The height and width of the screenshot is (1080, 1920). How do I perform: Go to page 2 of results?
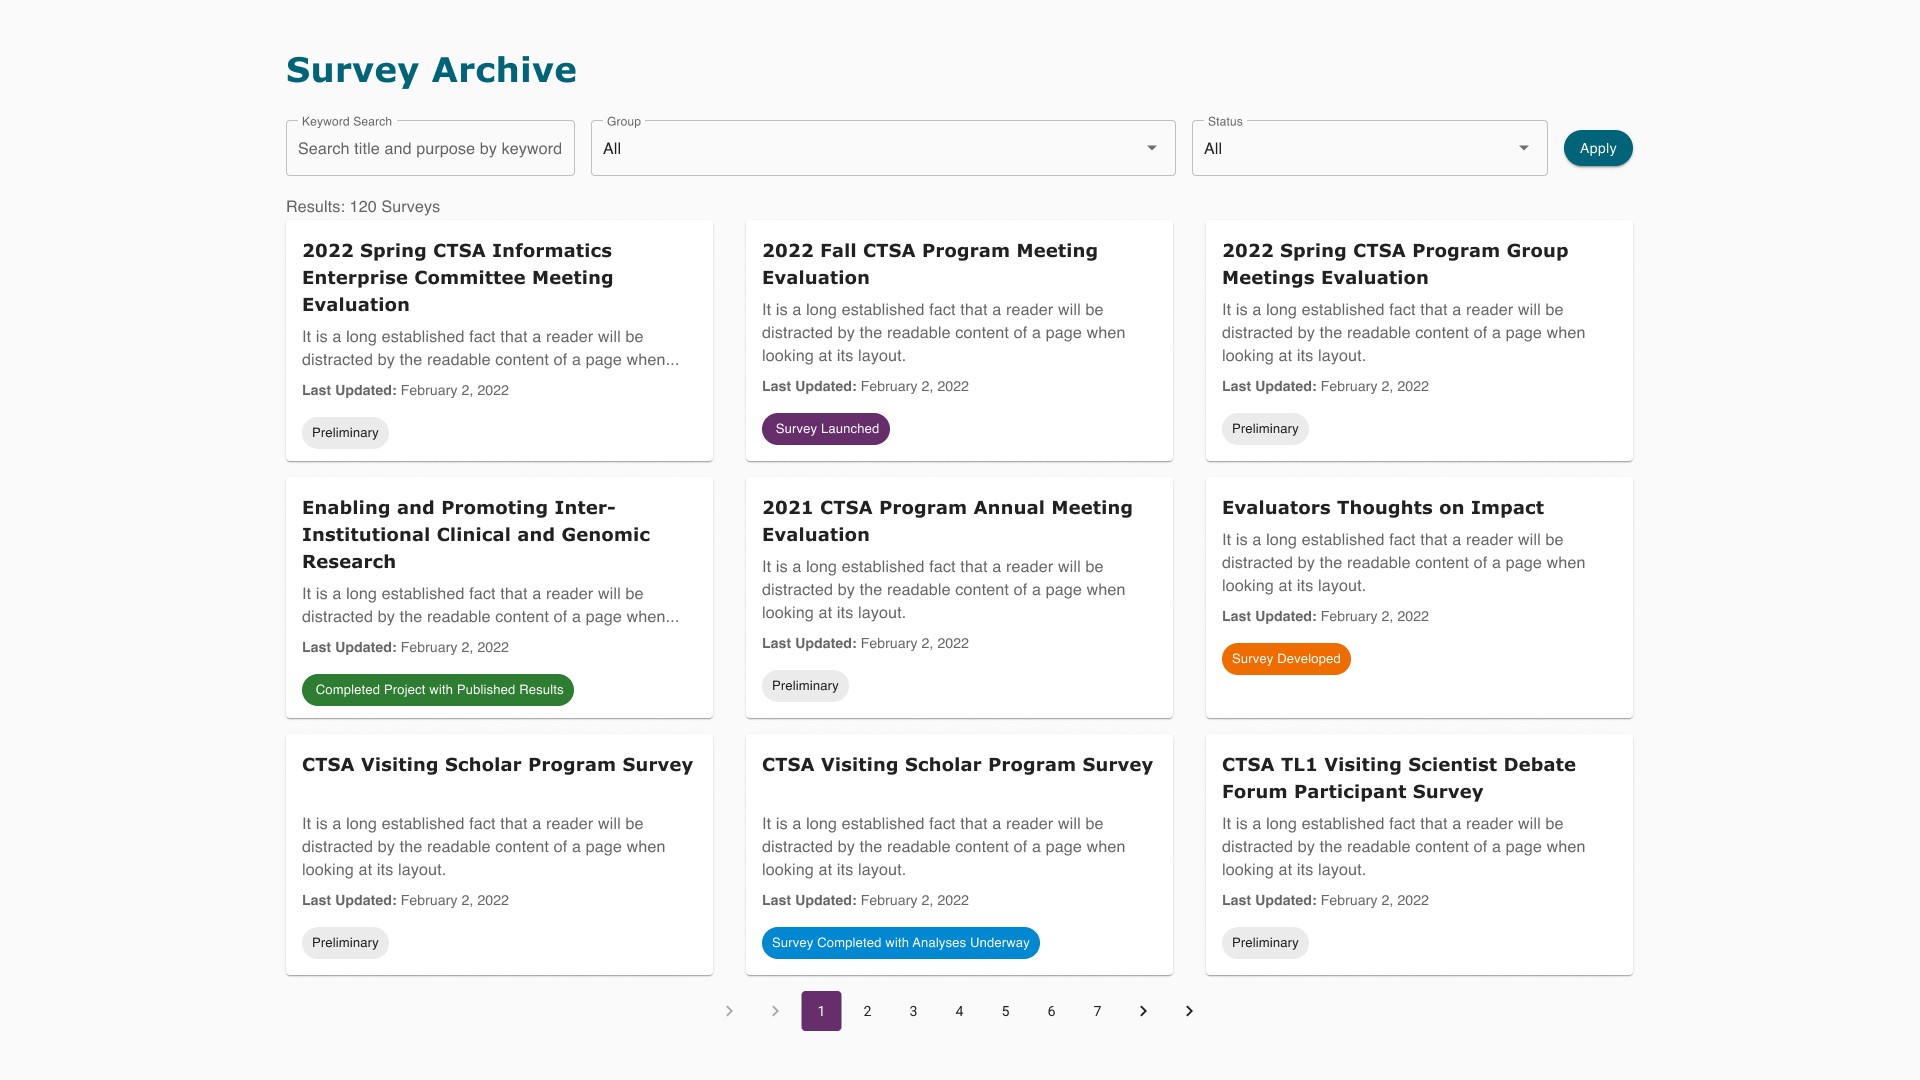tap(867, 1011)
